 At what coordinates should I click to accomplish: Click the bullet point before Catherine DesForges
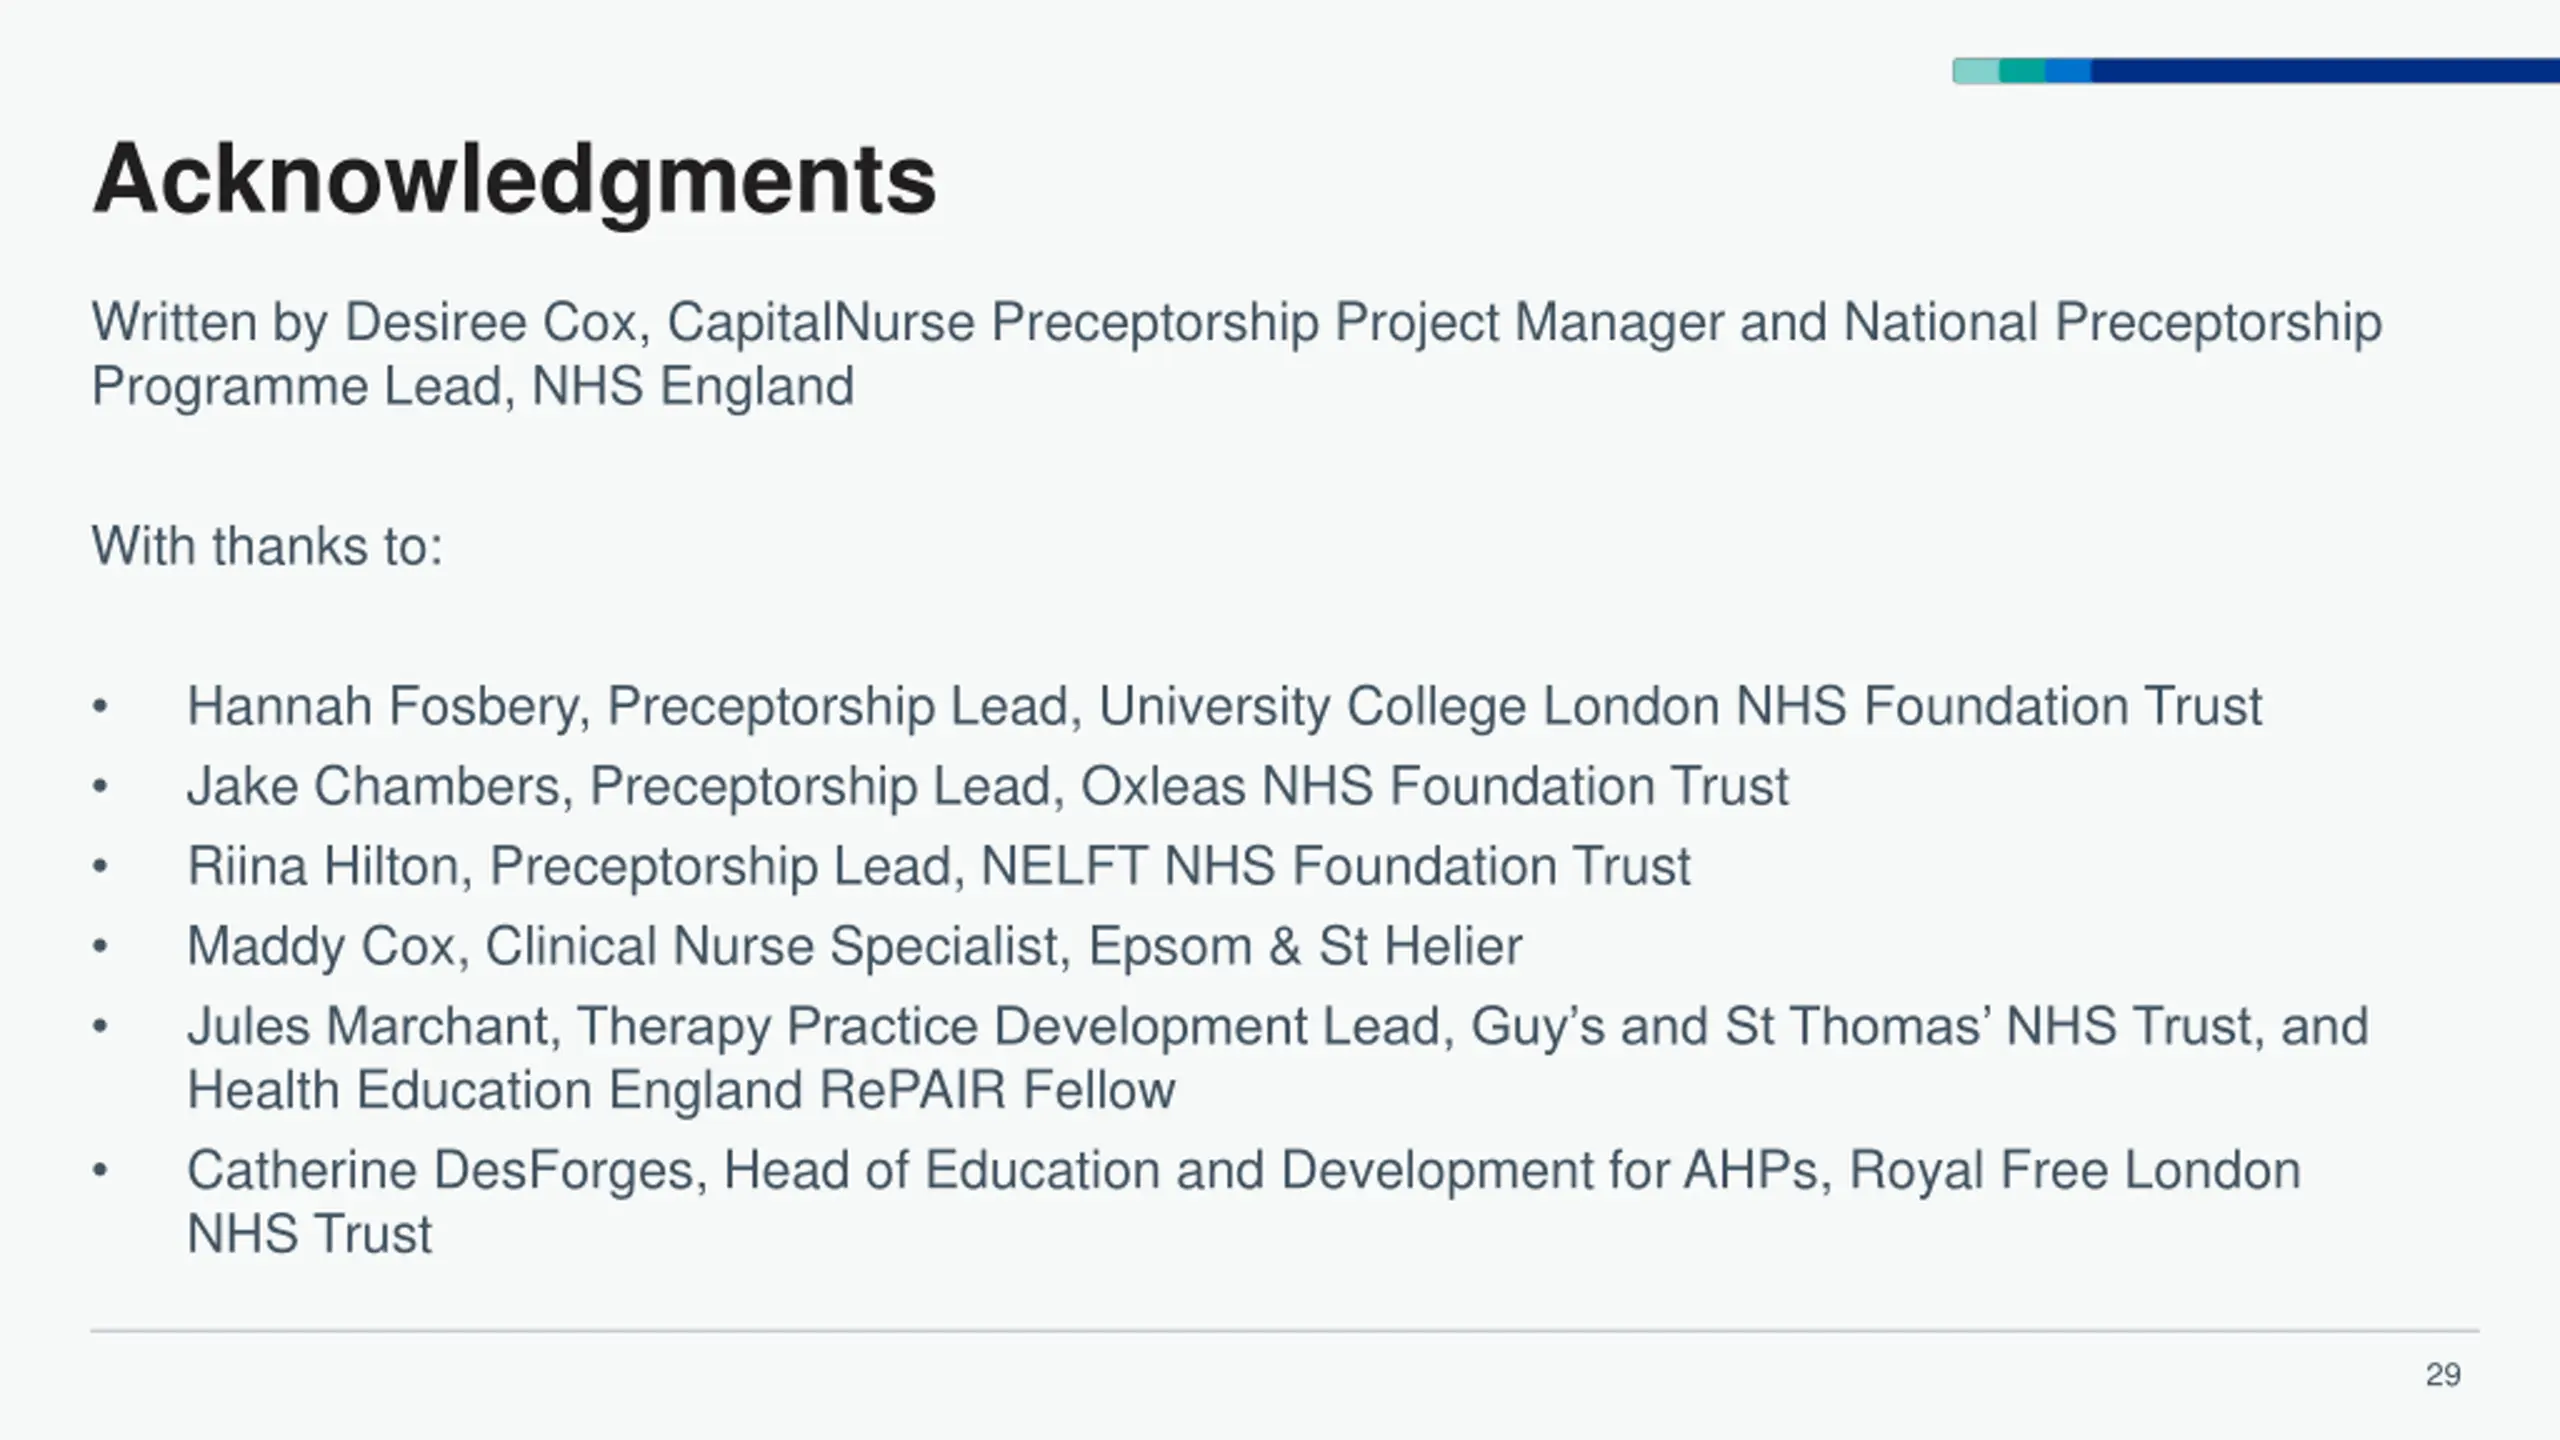[99, 1171]
